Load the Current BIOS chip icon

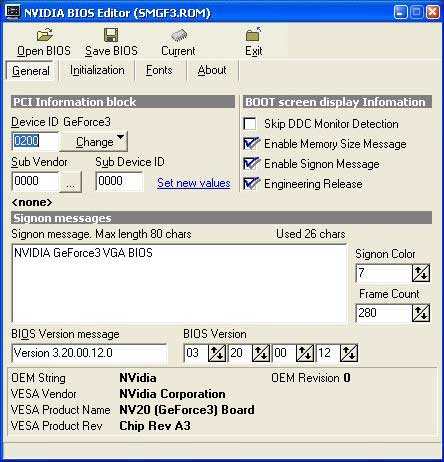click(179, 35)
